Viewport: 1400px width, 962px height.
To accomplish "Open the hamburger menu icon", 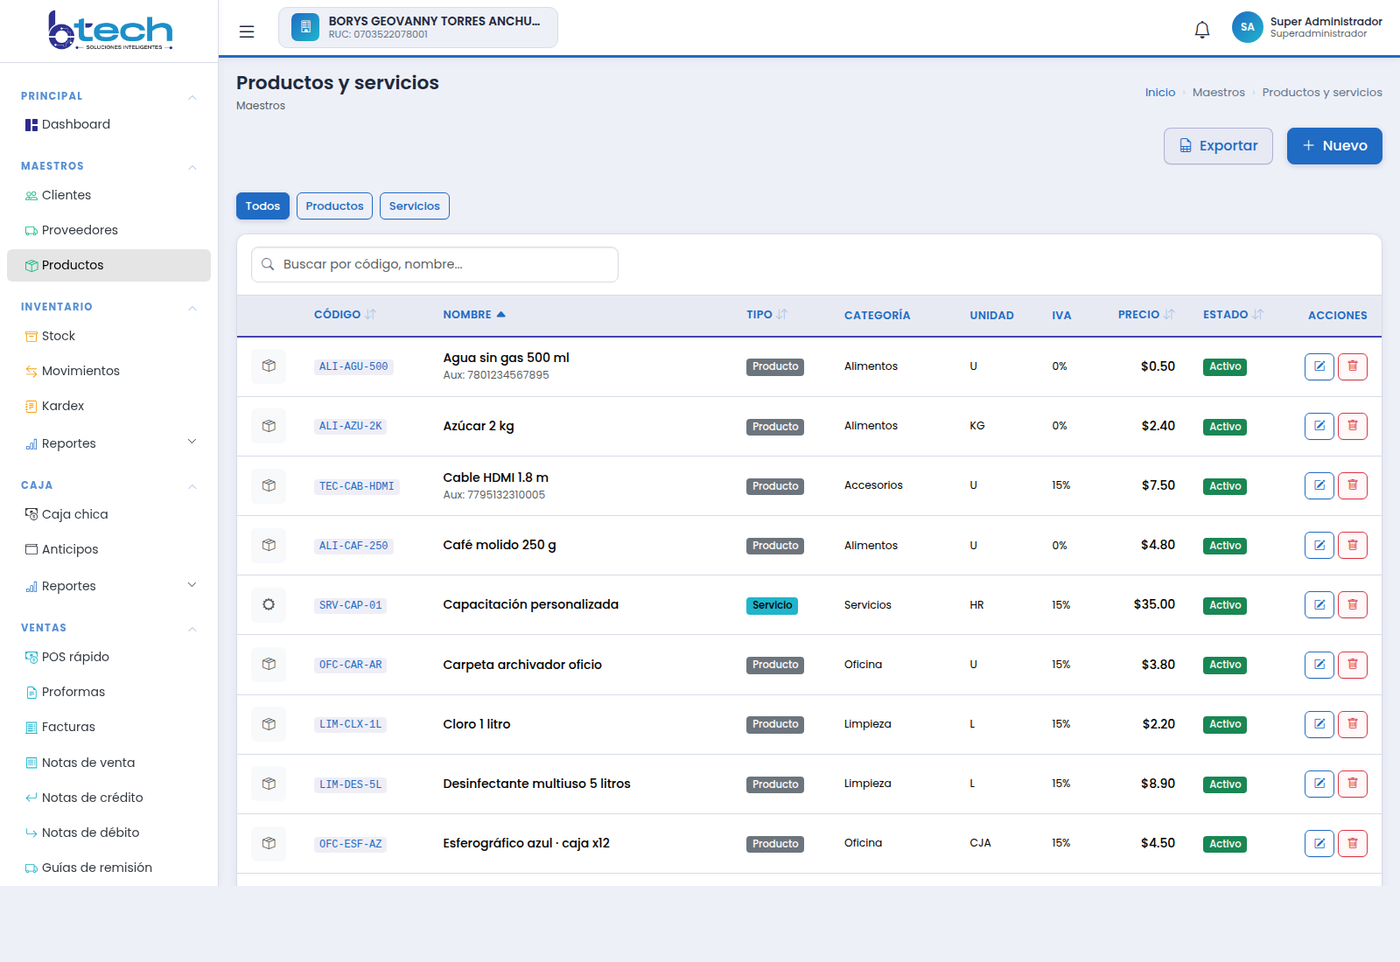I will [x=246, y=31].
